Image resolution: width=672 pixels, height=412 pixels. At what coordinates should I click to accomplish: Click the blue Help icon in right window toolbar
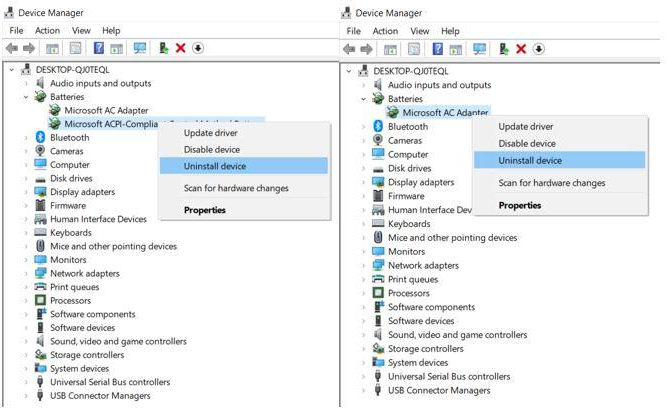(437, 48)
